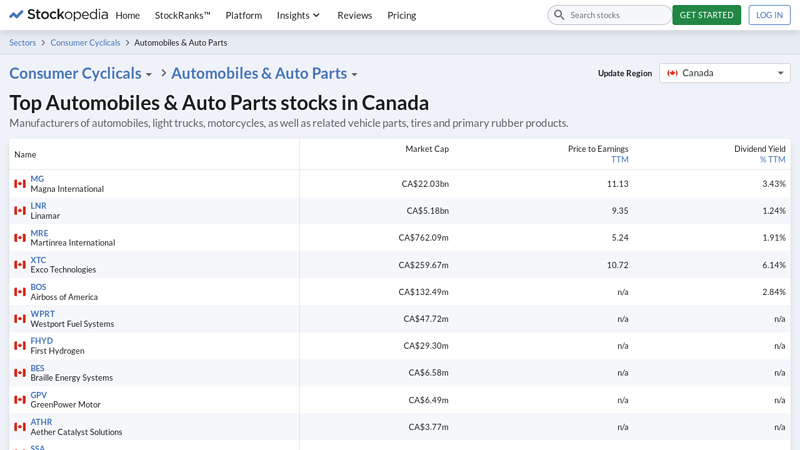Open the Insights menu

click(x=298, y=15)
